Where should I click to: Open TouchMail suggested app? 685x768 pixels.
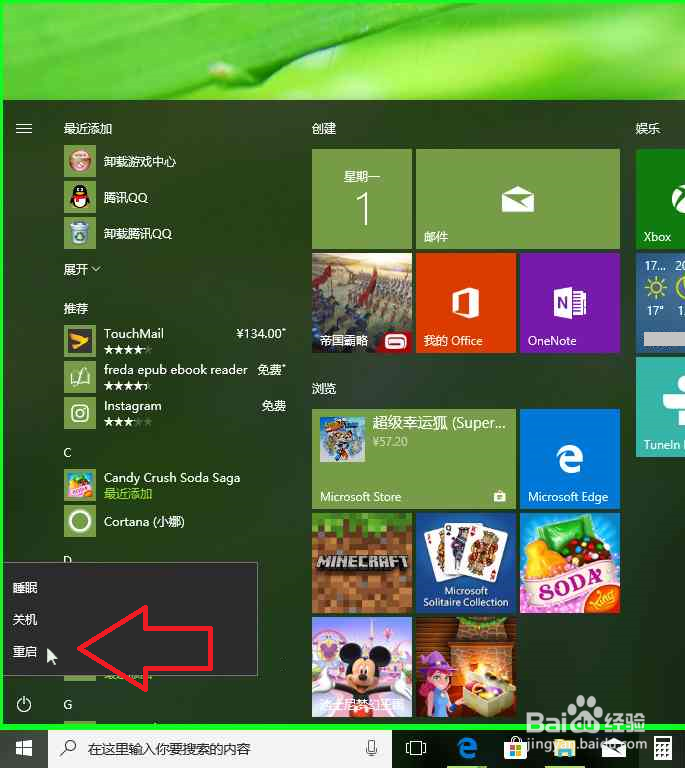[175, 340]
